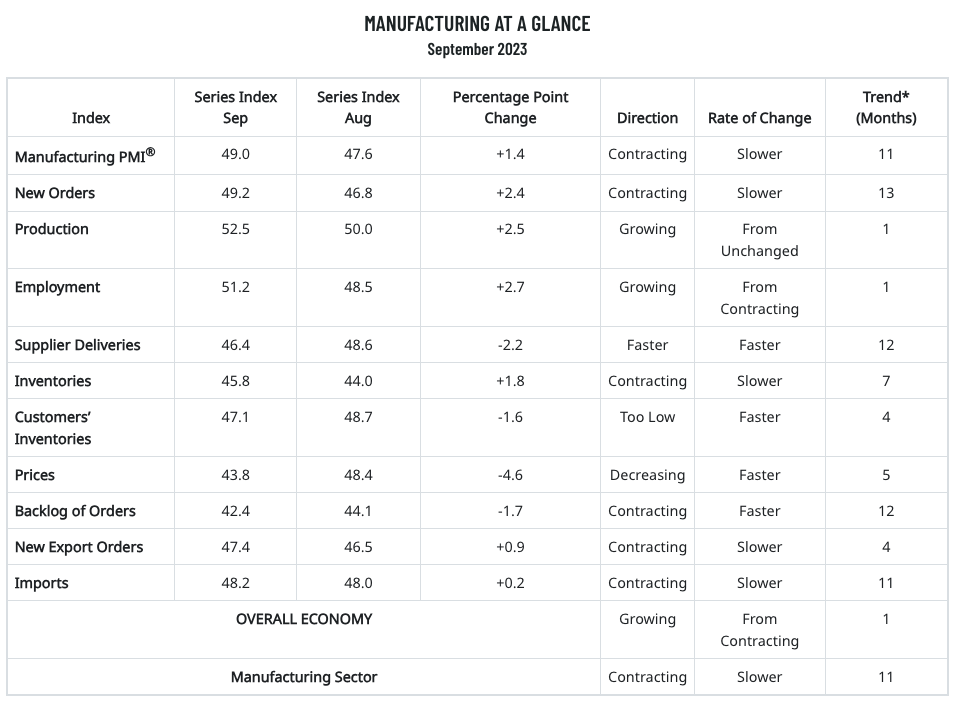Click the Overall Economy row label
This screenshot has height=703, width=959.
[x=304, y=619]
